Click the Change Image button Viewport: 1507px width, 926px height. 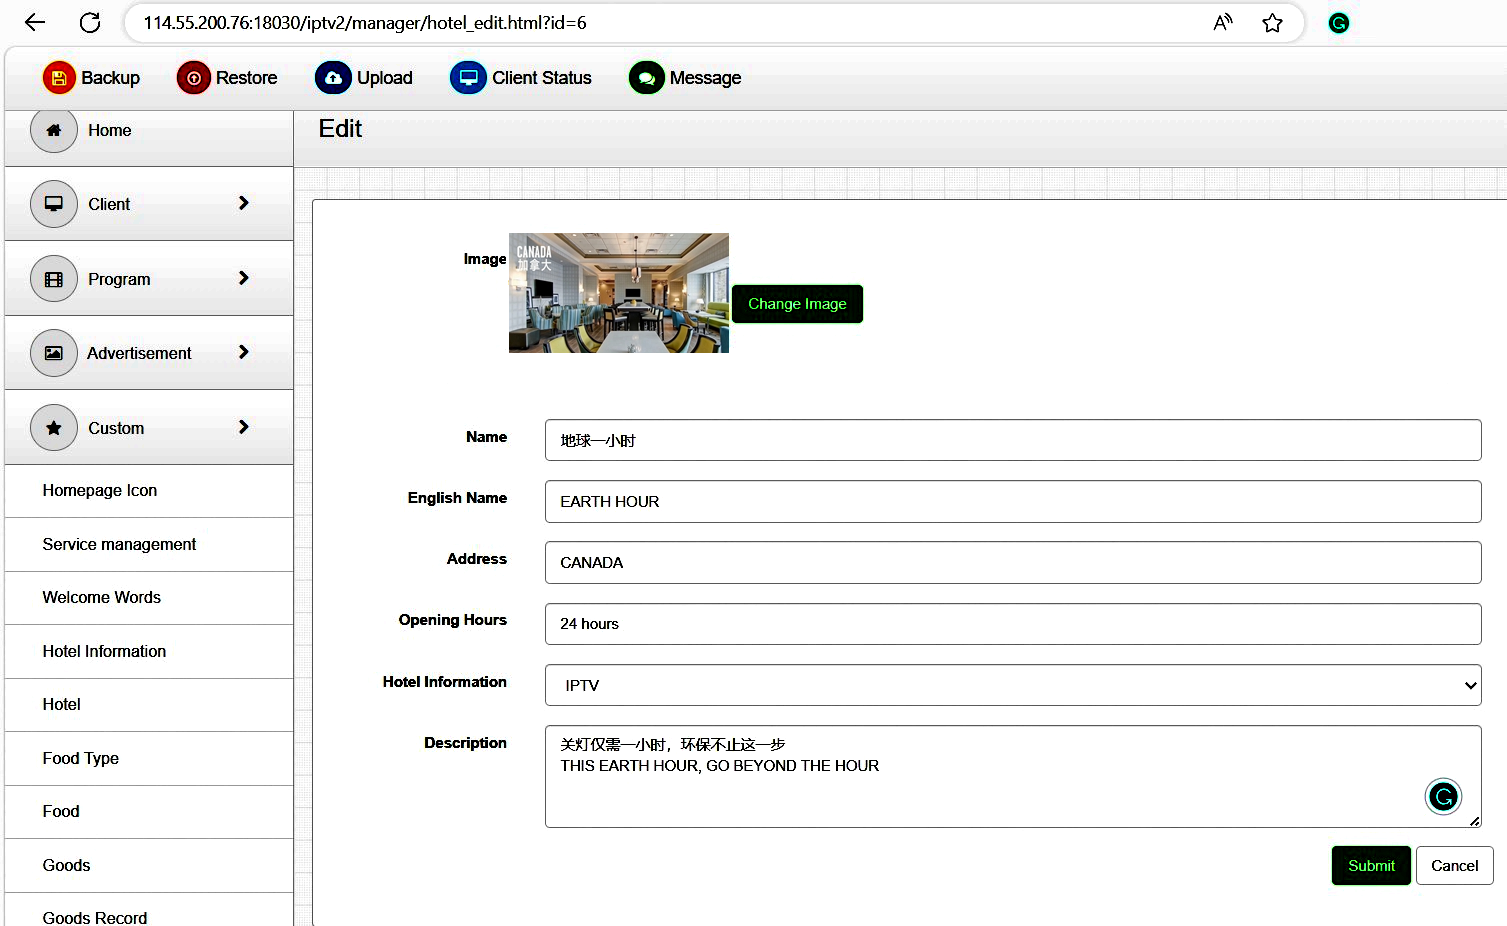point(797,304)
